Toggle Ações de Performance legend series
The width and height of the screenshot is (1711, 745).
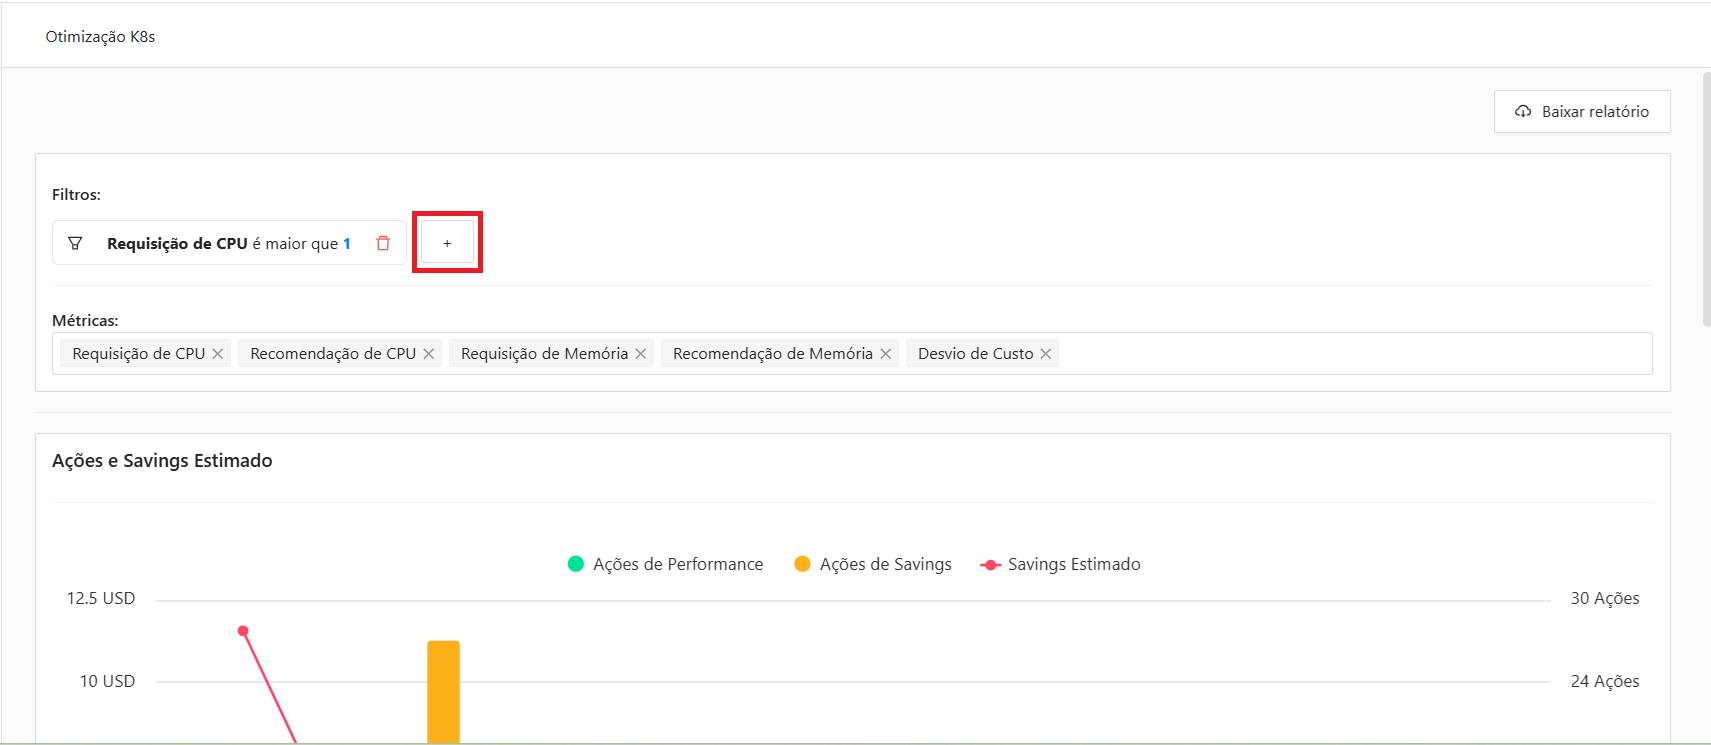pyautogui.click(x=665, y=564)
